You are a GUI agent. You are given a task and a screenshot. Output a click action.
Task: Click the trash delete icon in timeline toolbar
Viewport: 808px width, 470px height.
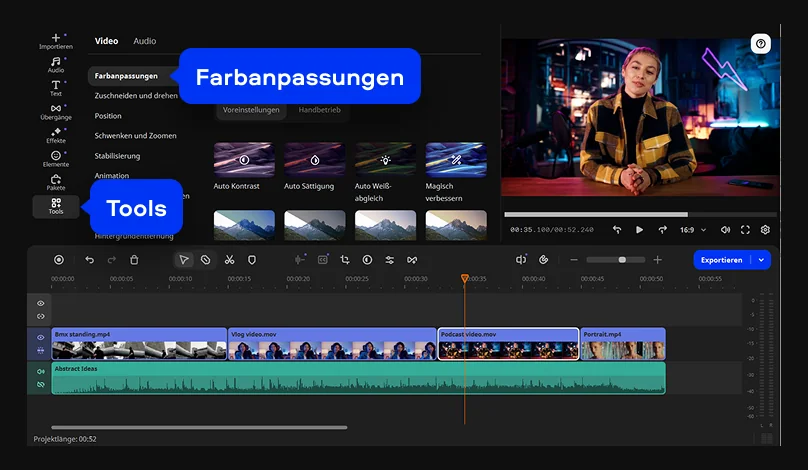point(134,260)
